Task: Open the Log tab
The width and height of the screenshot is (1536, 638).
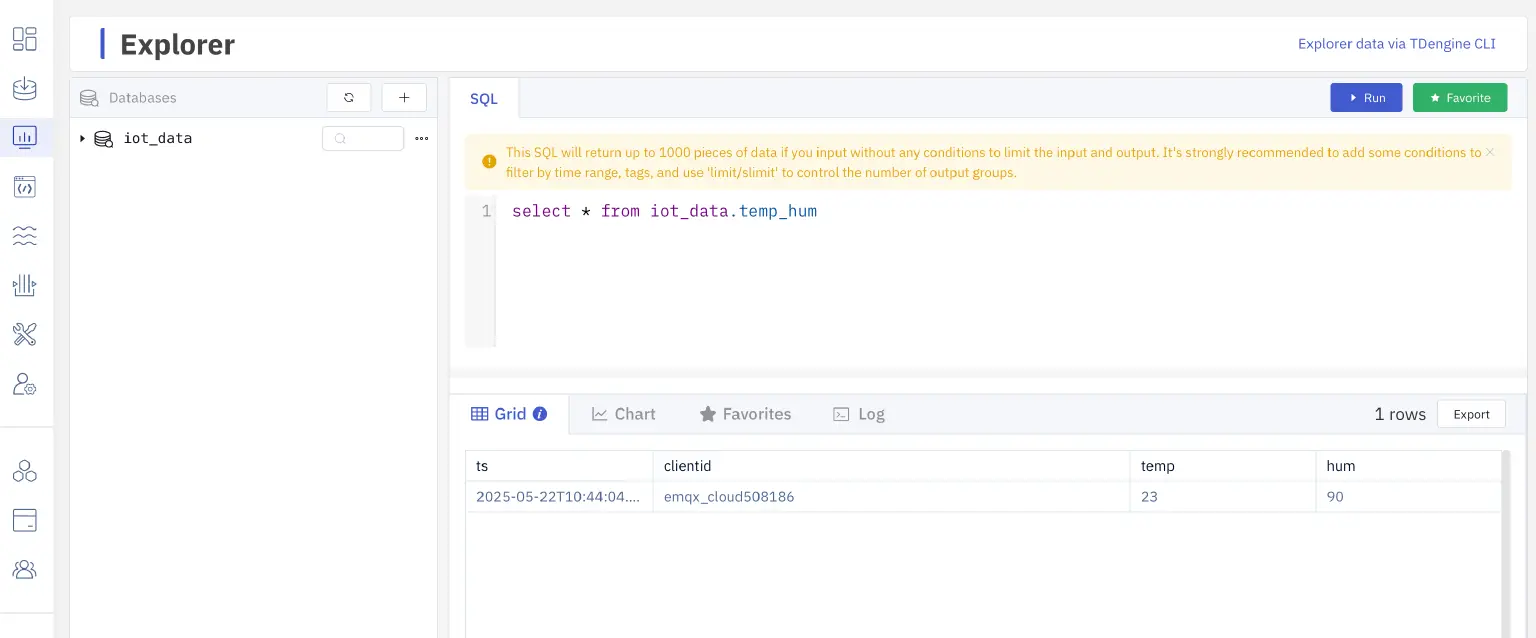Action: (859, 414)
